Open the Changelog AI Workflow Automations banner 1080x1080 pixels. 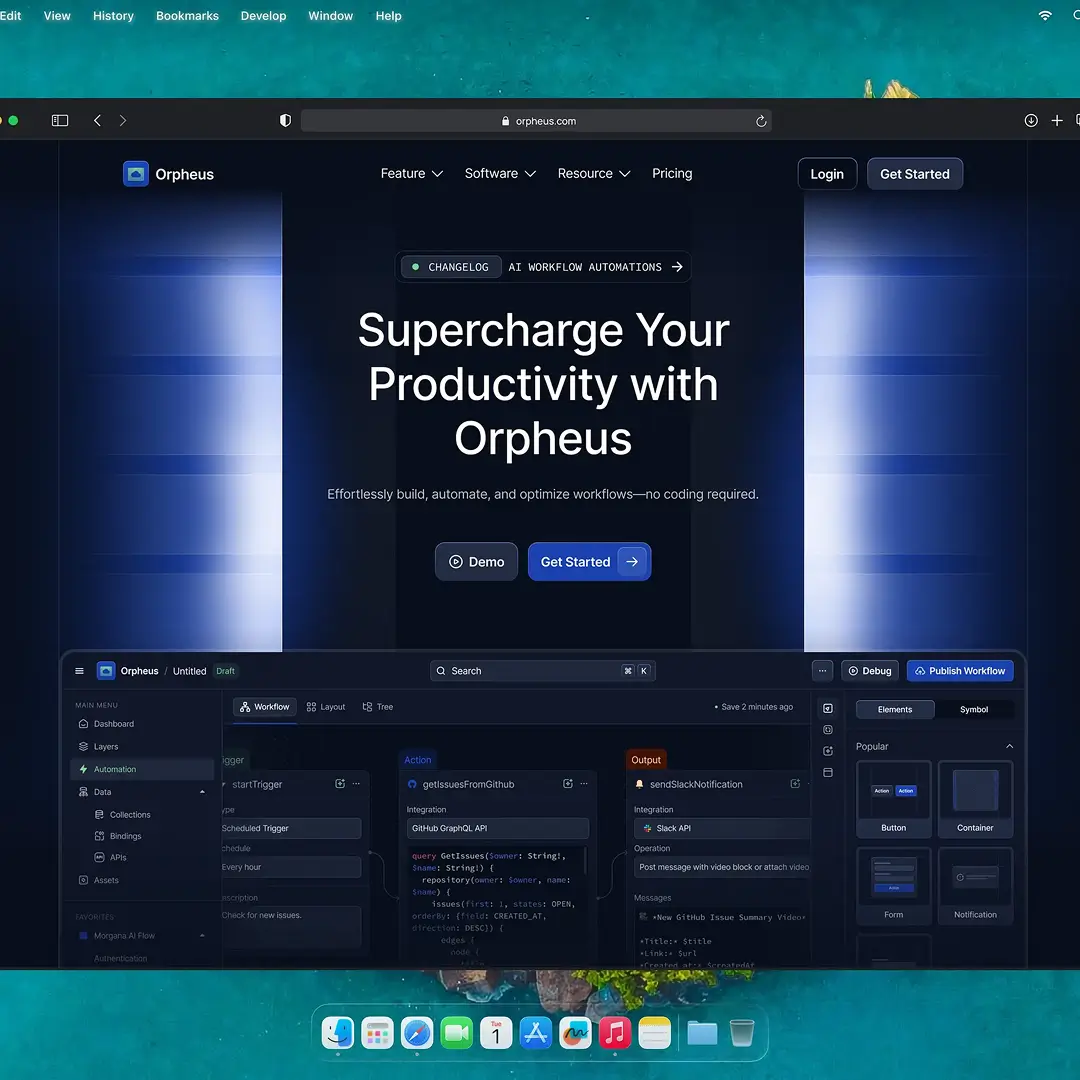click(543, 267)
